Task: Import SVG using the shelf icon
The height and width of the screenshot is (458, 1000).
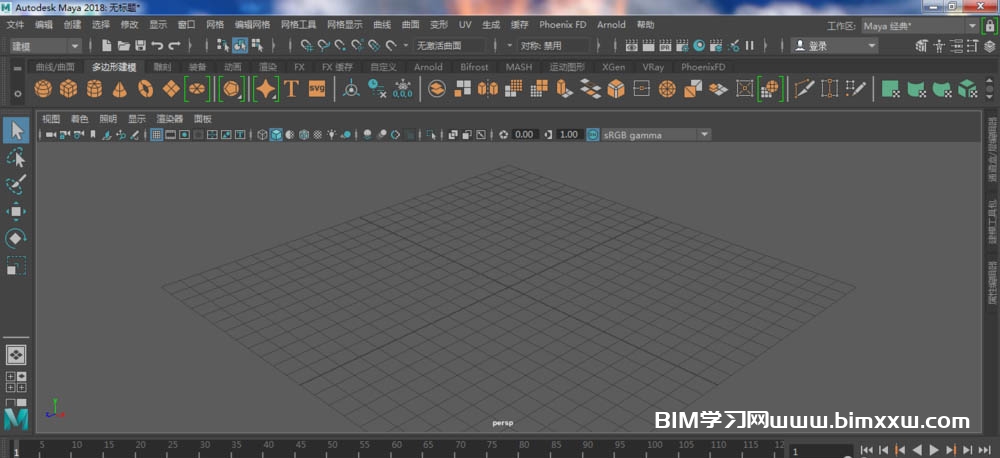Action: pyautogui.click(x=317, y=89)
